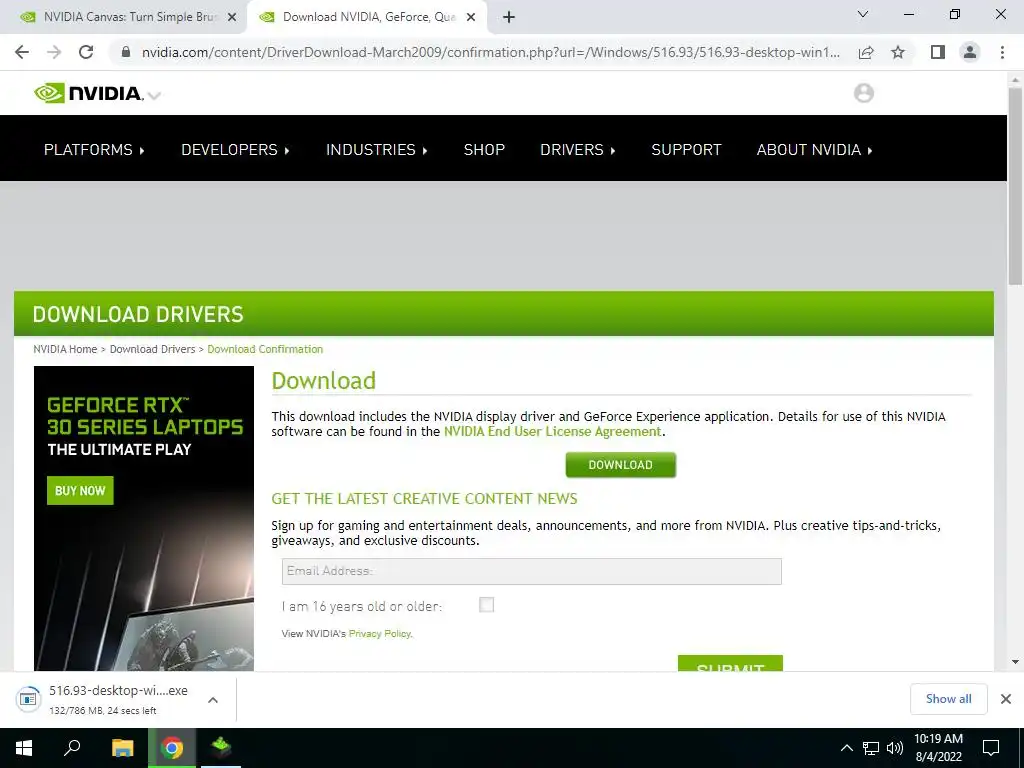The height and width of the screenshot is (768, 1024).
Task: Expand the INDUSTRIES menu
Action: click(377, 150)
